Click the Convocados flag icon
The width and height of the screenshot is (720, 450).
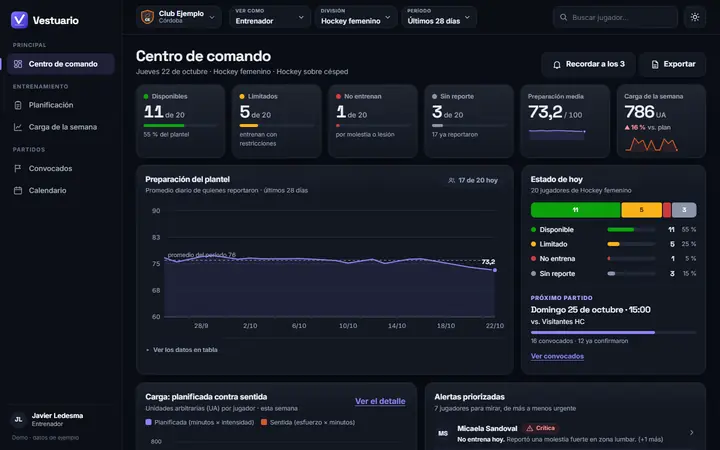click(18, 169)
